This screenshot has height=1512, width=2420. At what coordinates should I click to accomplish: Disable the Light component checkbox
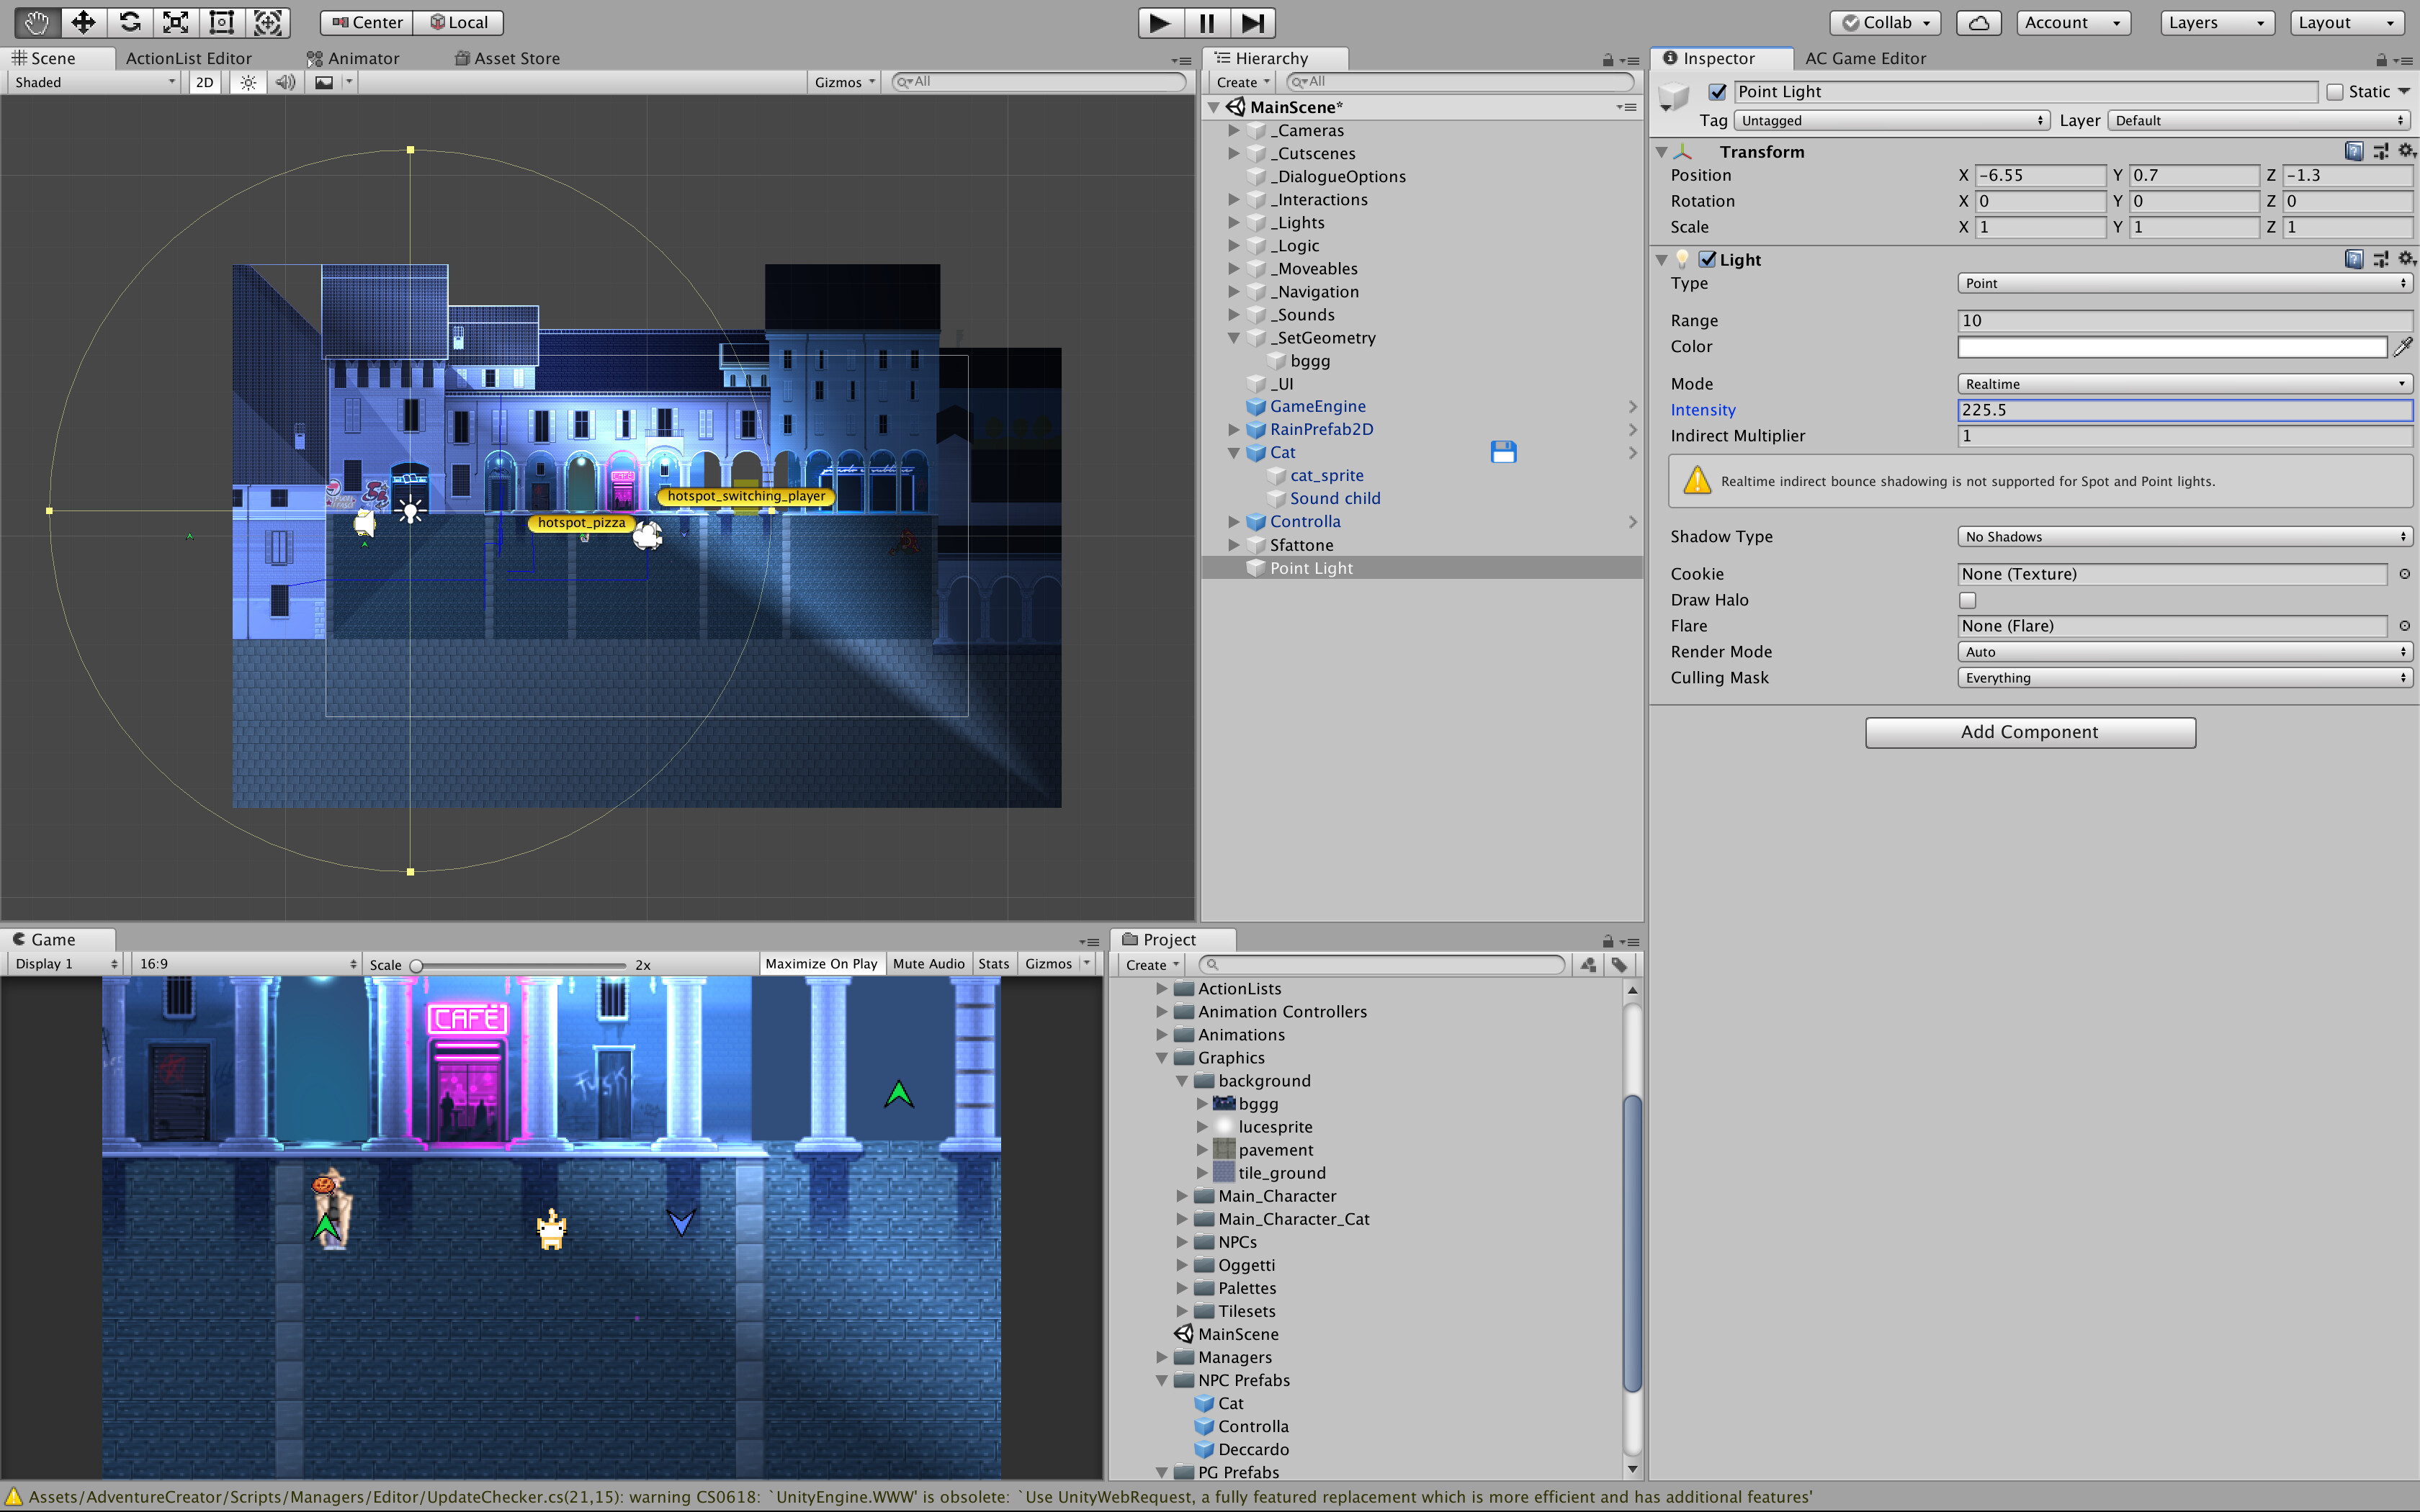tap(1708, 259)
